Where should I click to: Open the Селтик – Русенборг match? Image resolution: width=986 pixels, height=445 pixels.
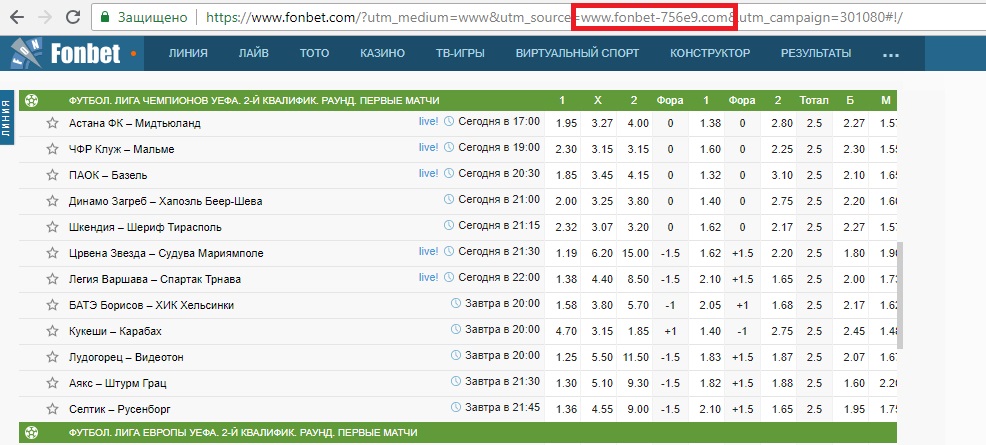[x=120, y=410]
